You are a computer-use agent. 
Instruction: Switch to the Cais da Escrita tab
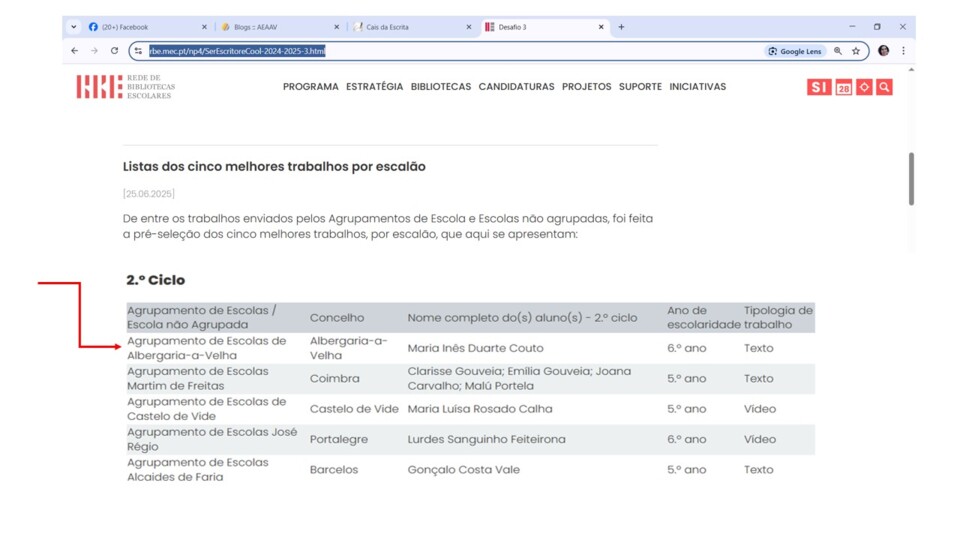(410, 27)
